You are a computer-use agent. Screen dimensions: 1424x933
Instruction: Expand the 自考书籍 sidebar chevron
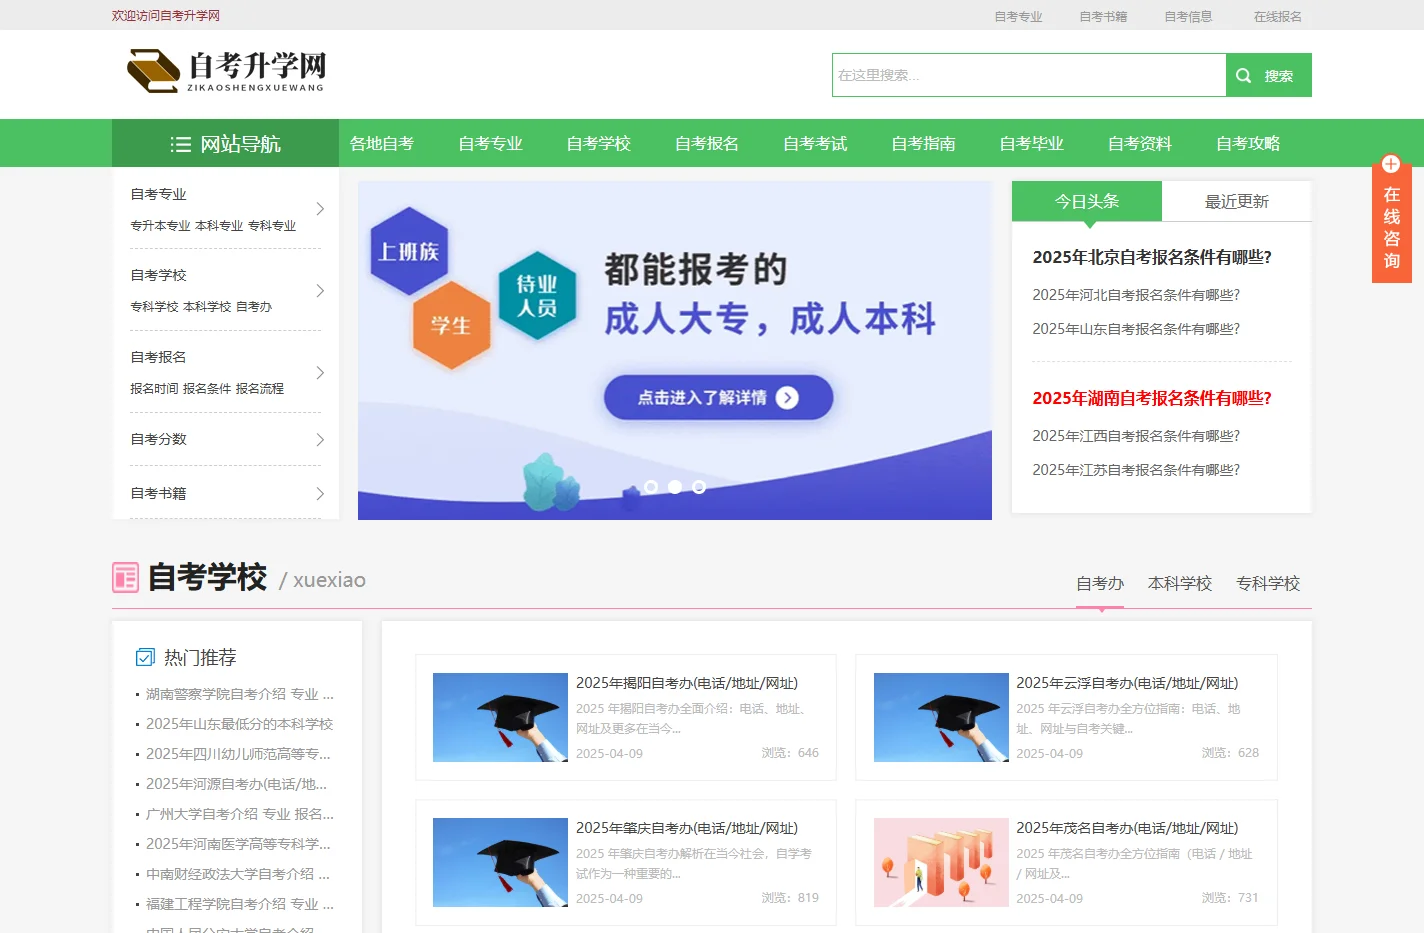coord(320,494)
